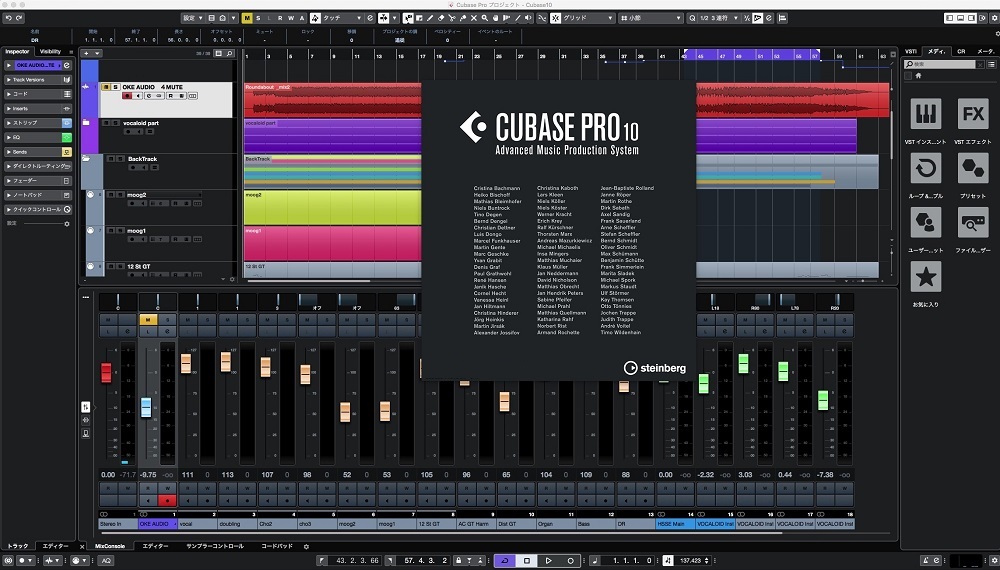The height and width of the screenshot is (570, 1000).
Task: Click the Quantize Q icon
Action: click(691, 18)
